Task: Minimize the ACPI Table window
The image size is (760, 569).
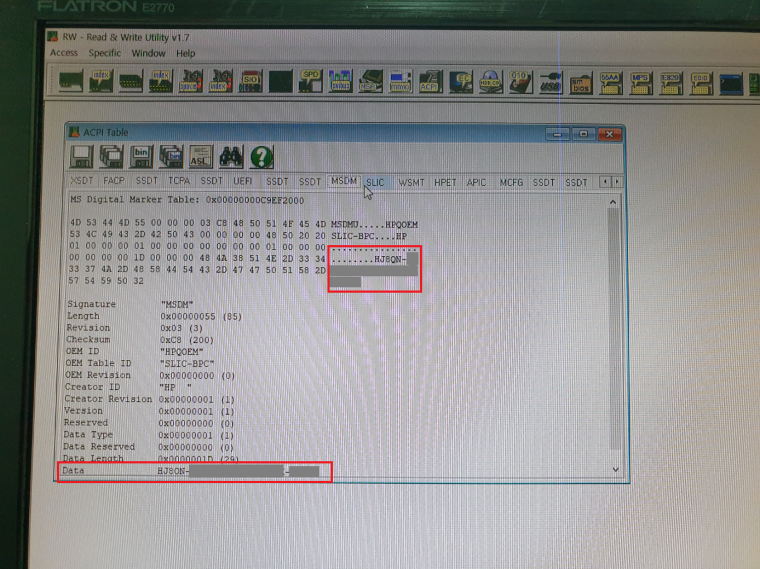Action: (x=557, y=133)
